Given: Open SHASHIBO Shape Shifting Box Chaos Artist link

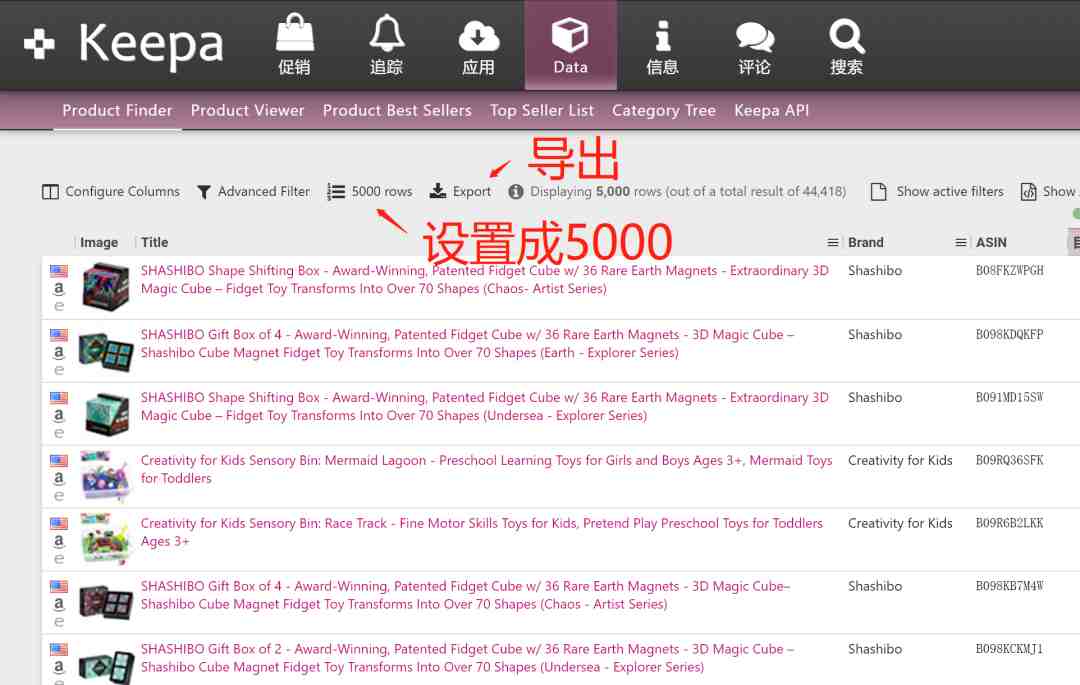Looking at the screenshot, I should [x=484, y=280].
